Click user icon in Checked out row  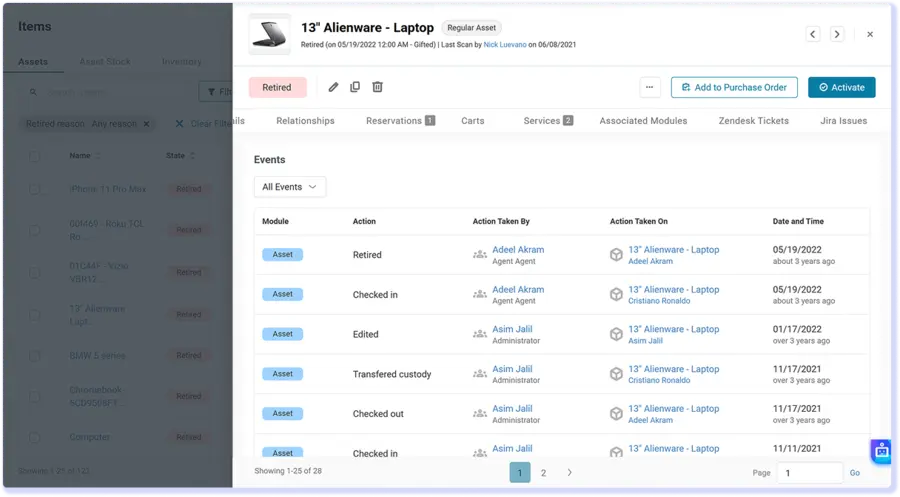(479, 413)
